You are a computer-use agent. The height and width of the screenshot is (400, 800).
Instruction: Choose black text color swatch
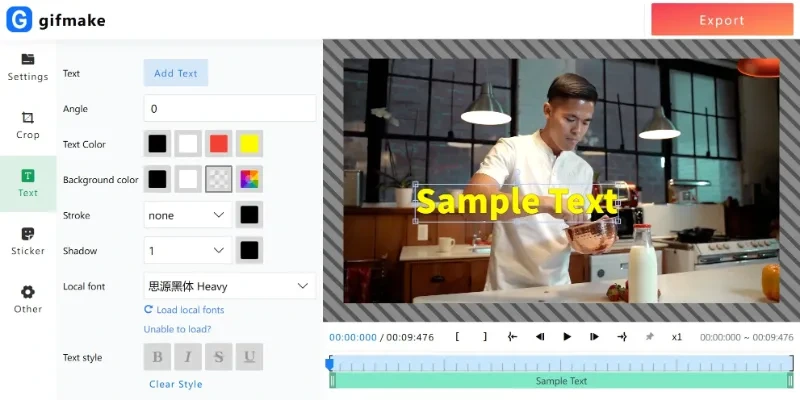pos(157,144)
